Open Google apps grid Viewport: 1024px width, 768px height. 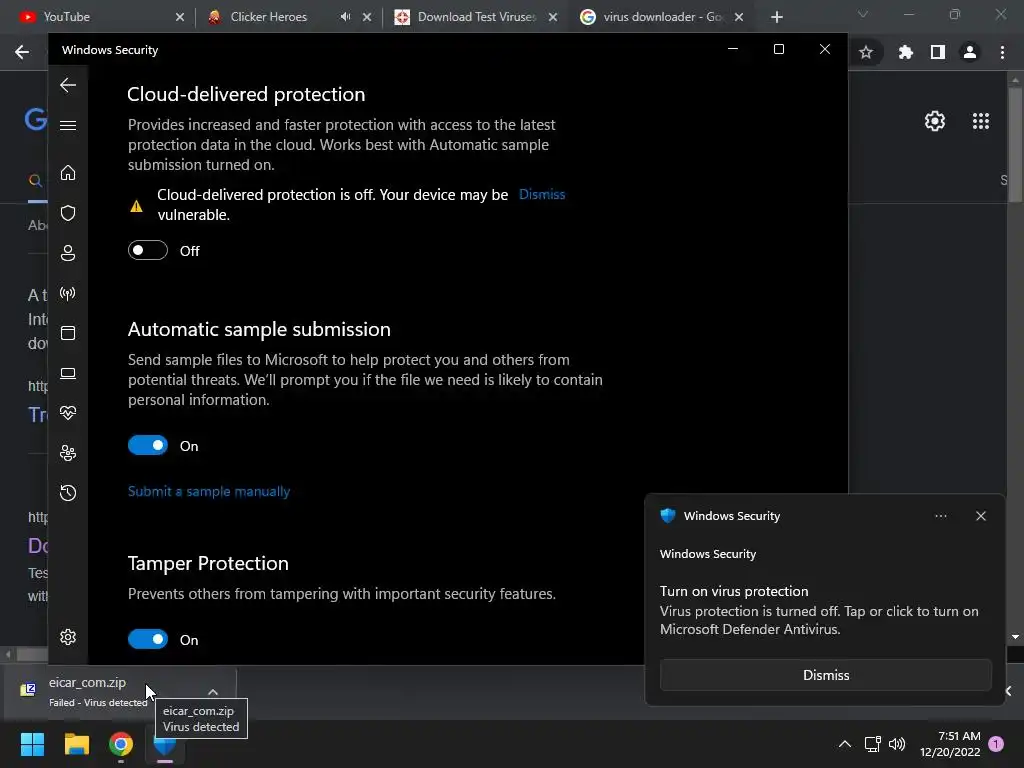pos(981,121)
